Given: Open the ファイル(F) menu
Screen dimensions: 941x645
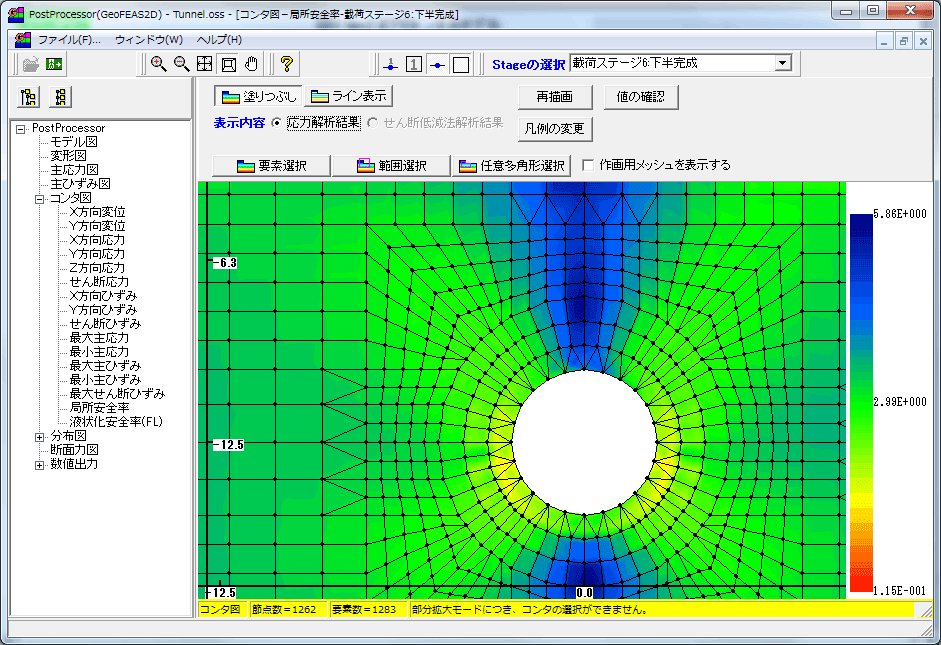Looking at the screenshot, I should 70,40.
